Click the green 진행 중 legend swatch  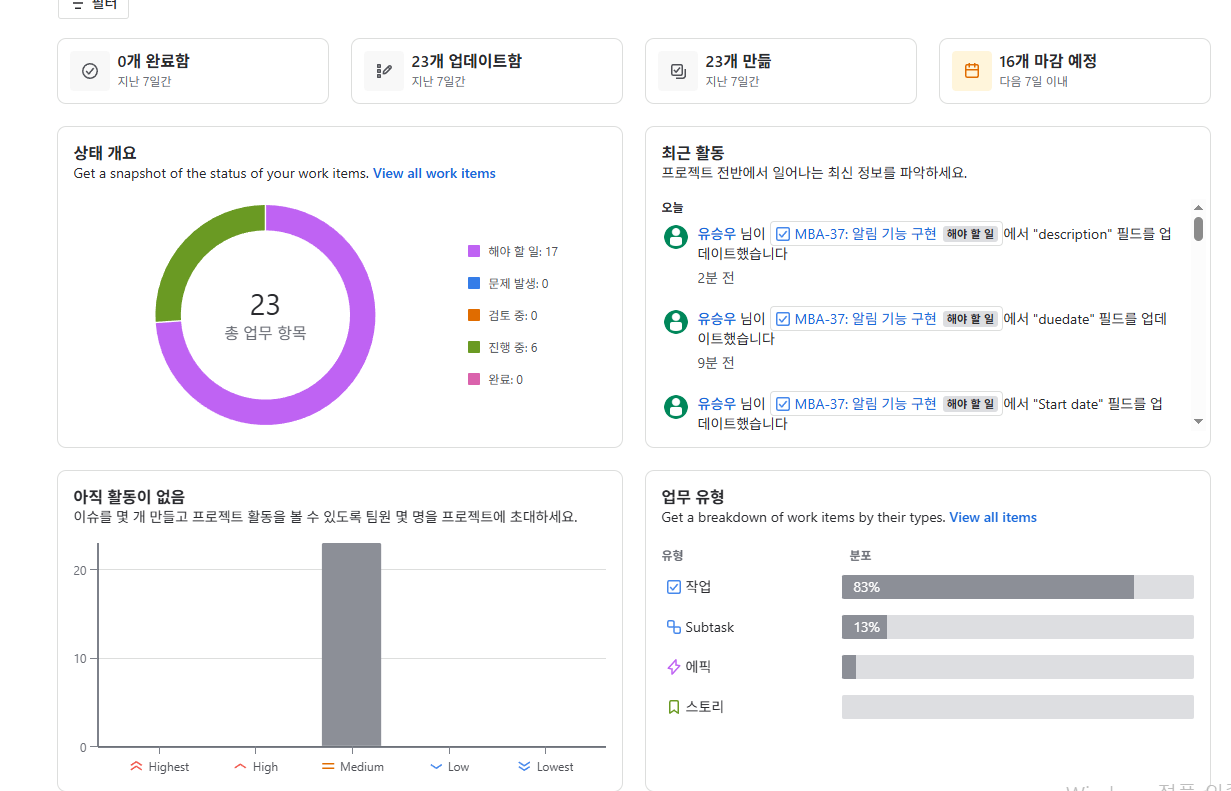pyautogui.click(x=474, y=347)
